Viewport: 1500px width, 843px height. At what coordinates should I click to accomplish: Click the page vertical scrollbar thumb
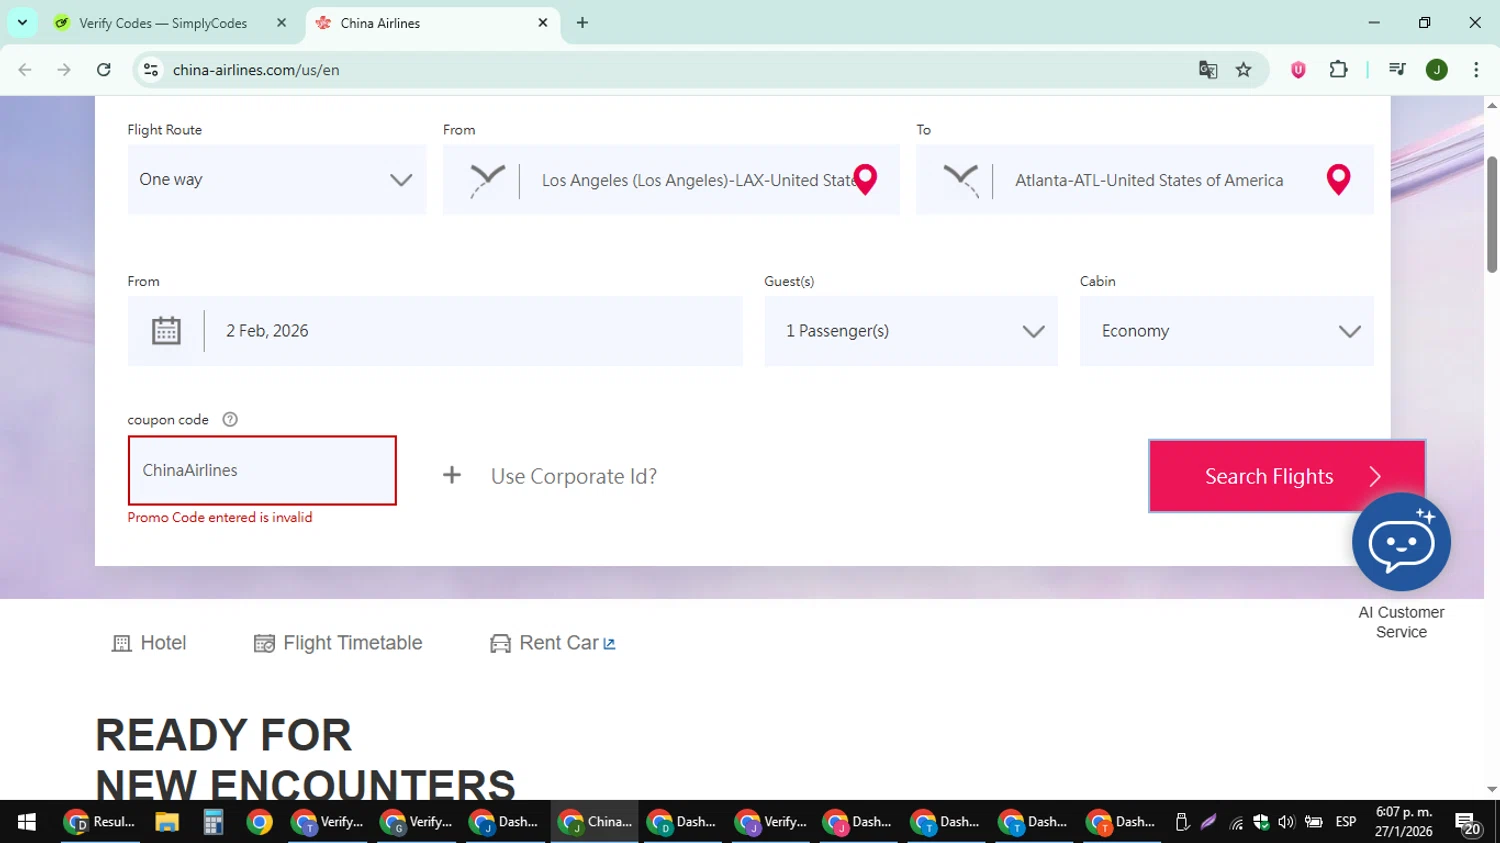coord(1492,214)
